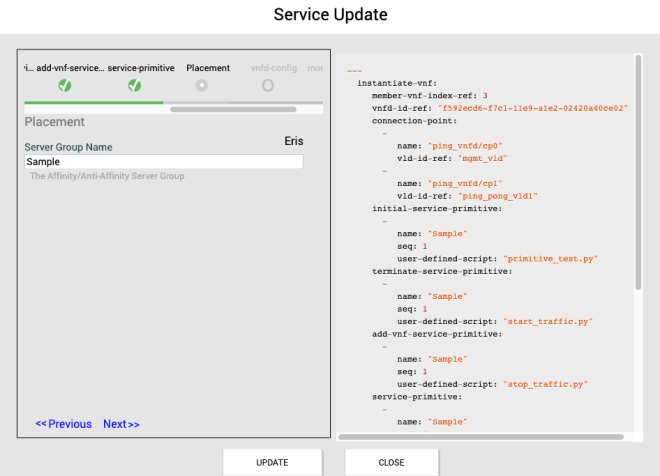Select the service-primitive step label
This screenshot has height=476, width=660.
pyautogui.click(x=139, y=68)
